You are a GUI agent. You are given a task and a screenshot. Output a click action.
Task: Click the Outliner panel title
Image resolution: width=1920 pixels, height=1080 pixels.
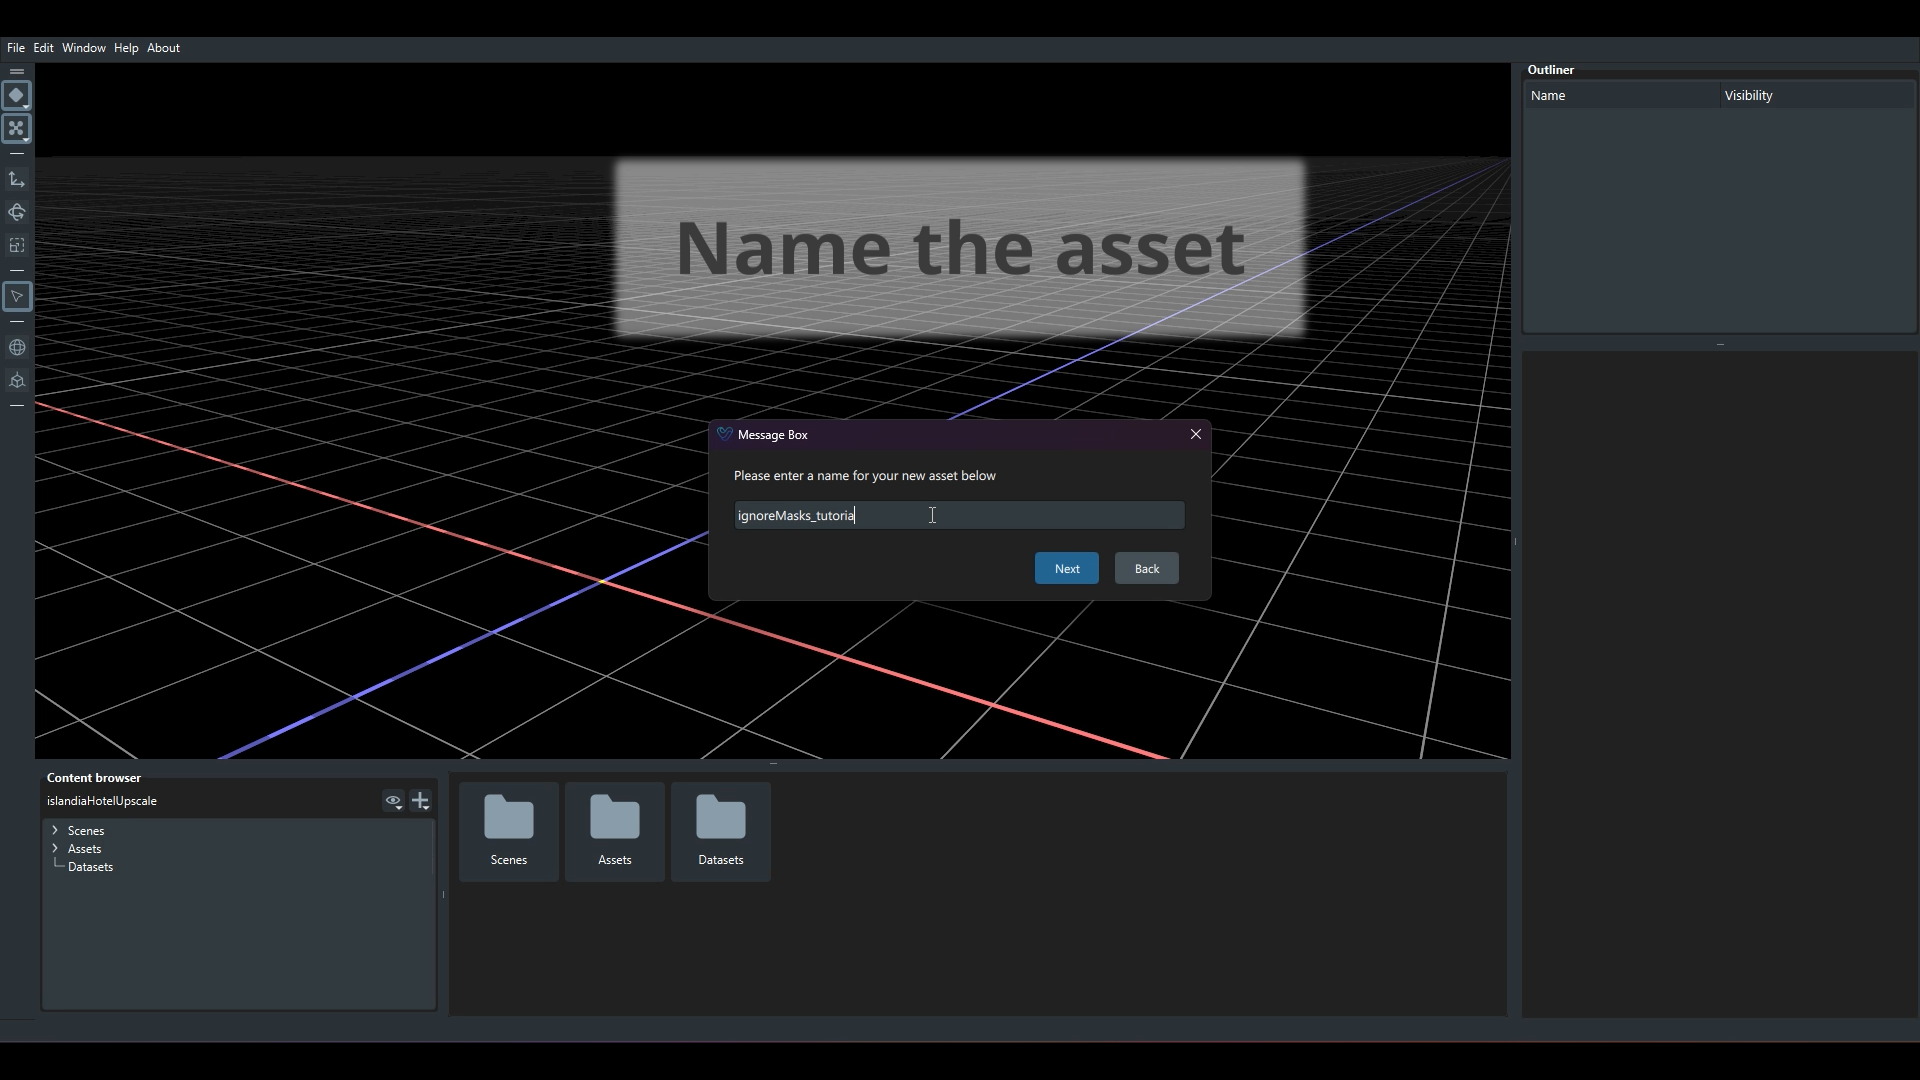point(1551,70)
